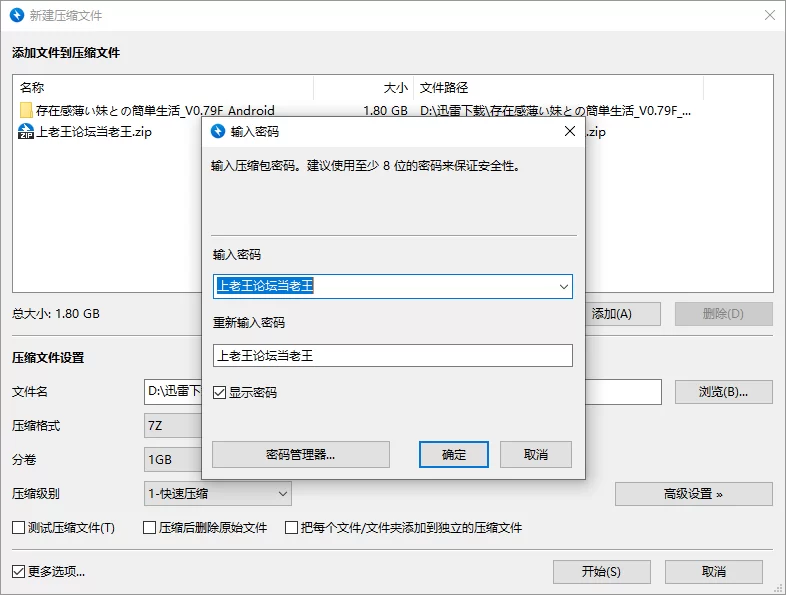Viewport: 786px width, 595px height.
Task: Enable 测试压缩文件(T) checkbox
Action: (x=19, y=527)
